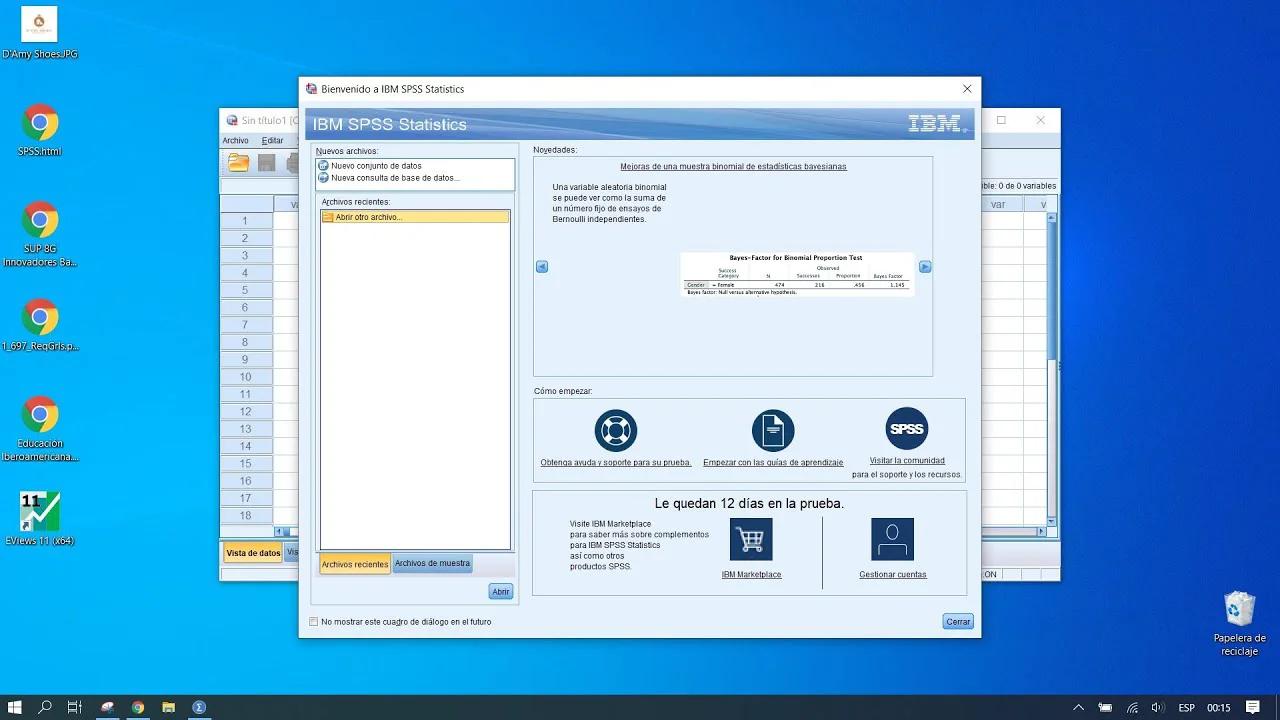1280x720 pixels.
Task: Open the Archivo menu
Action: click(x=235, y=140)
